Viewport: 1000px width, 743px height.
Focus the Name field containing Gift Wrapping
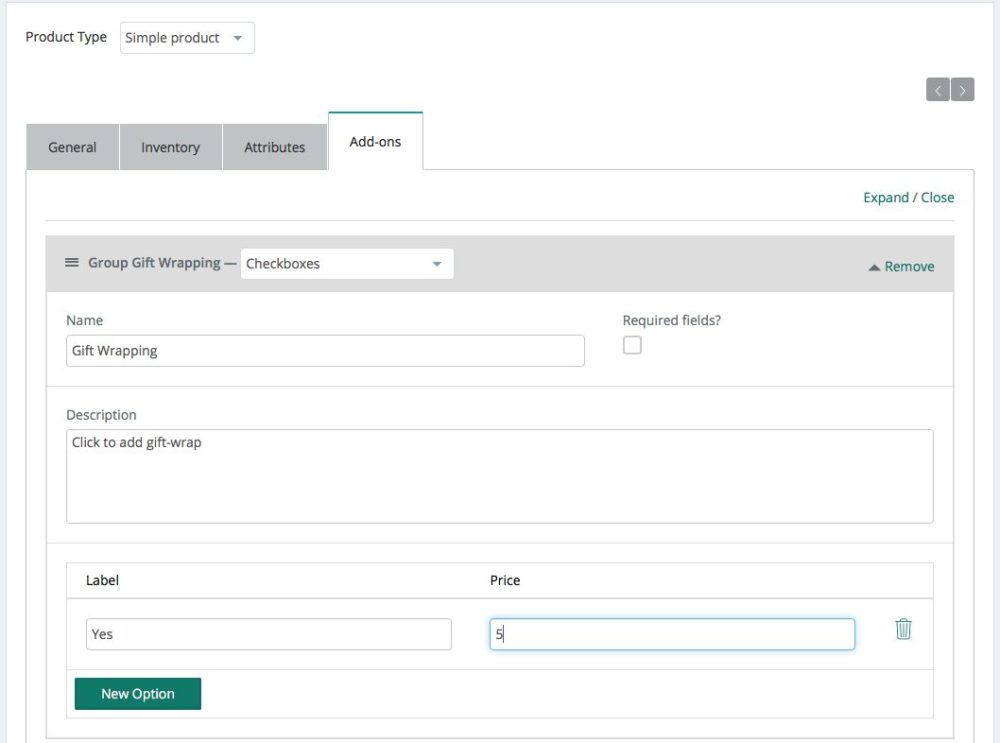(325, 351)
